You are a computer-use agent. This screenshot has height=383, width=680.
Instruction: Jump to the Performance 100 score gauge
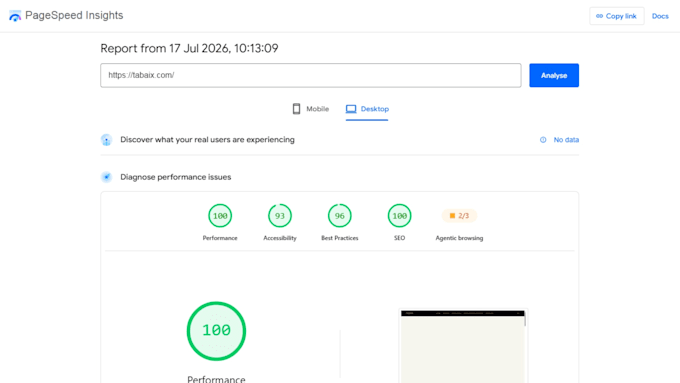(220, 216)
